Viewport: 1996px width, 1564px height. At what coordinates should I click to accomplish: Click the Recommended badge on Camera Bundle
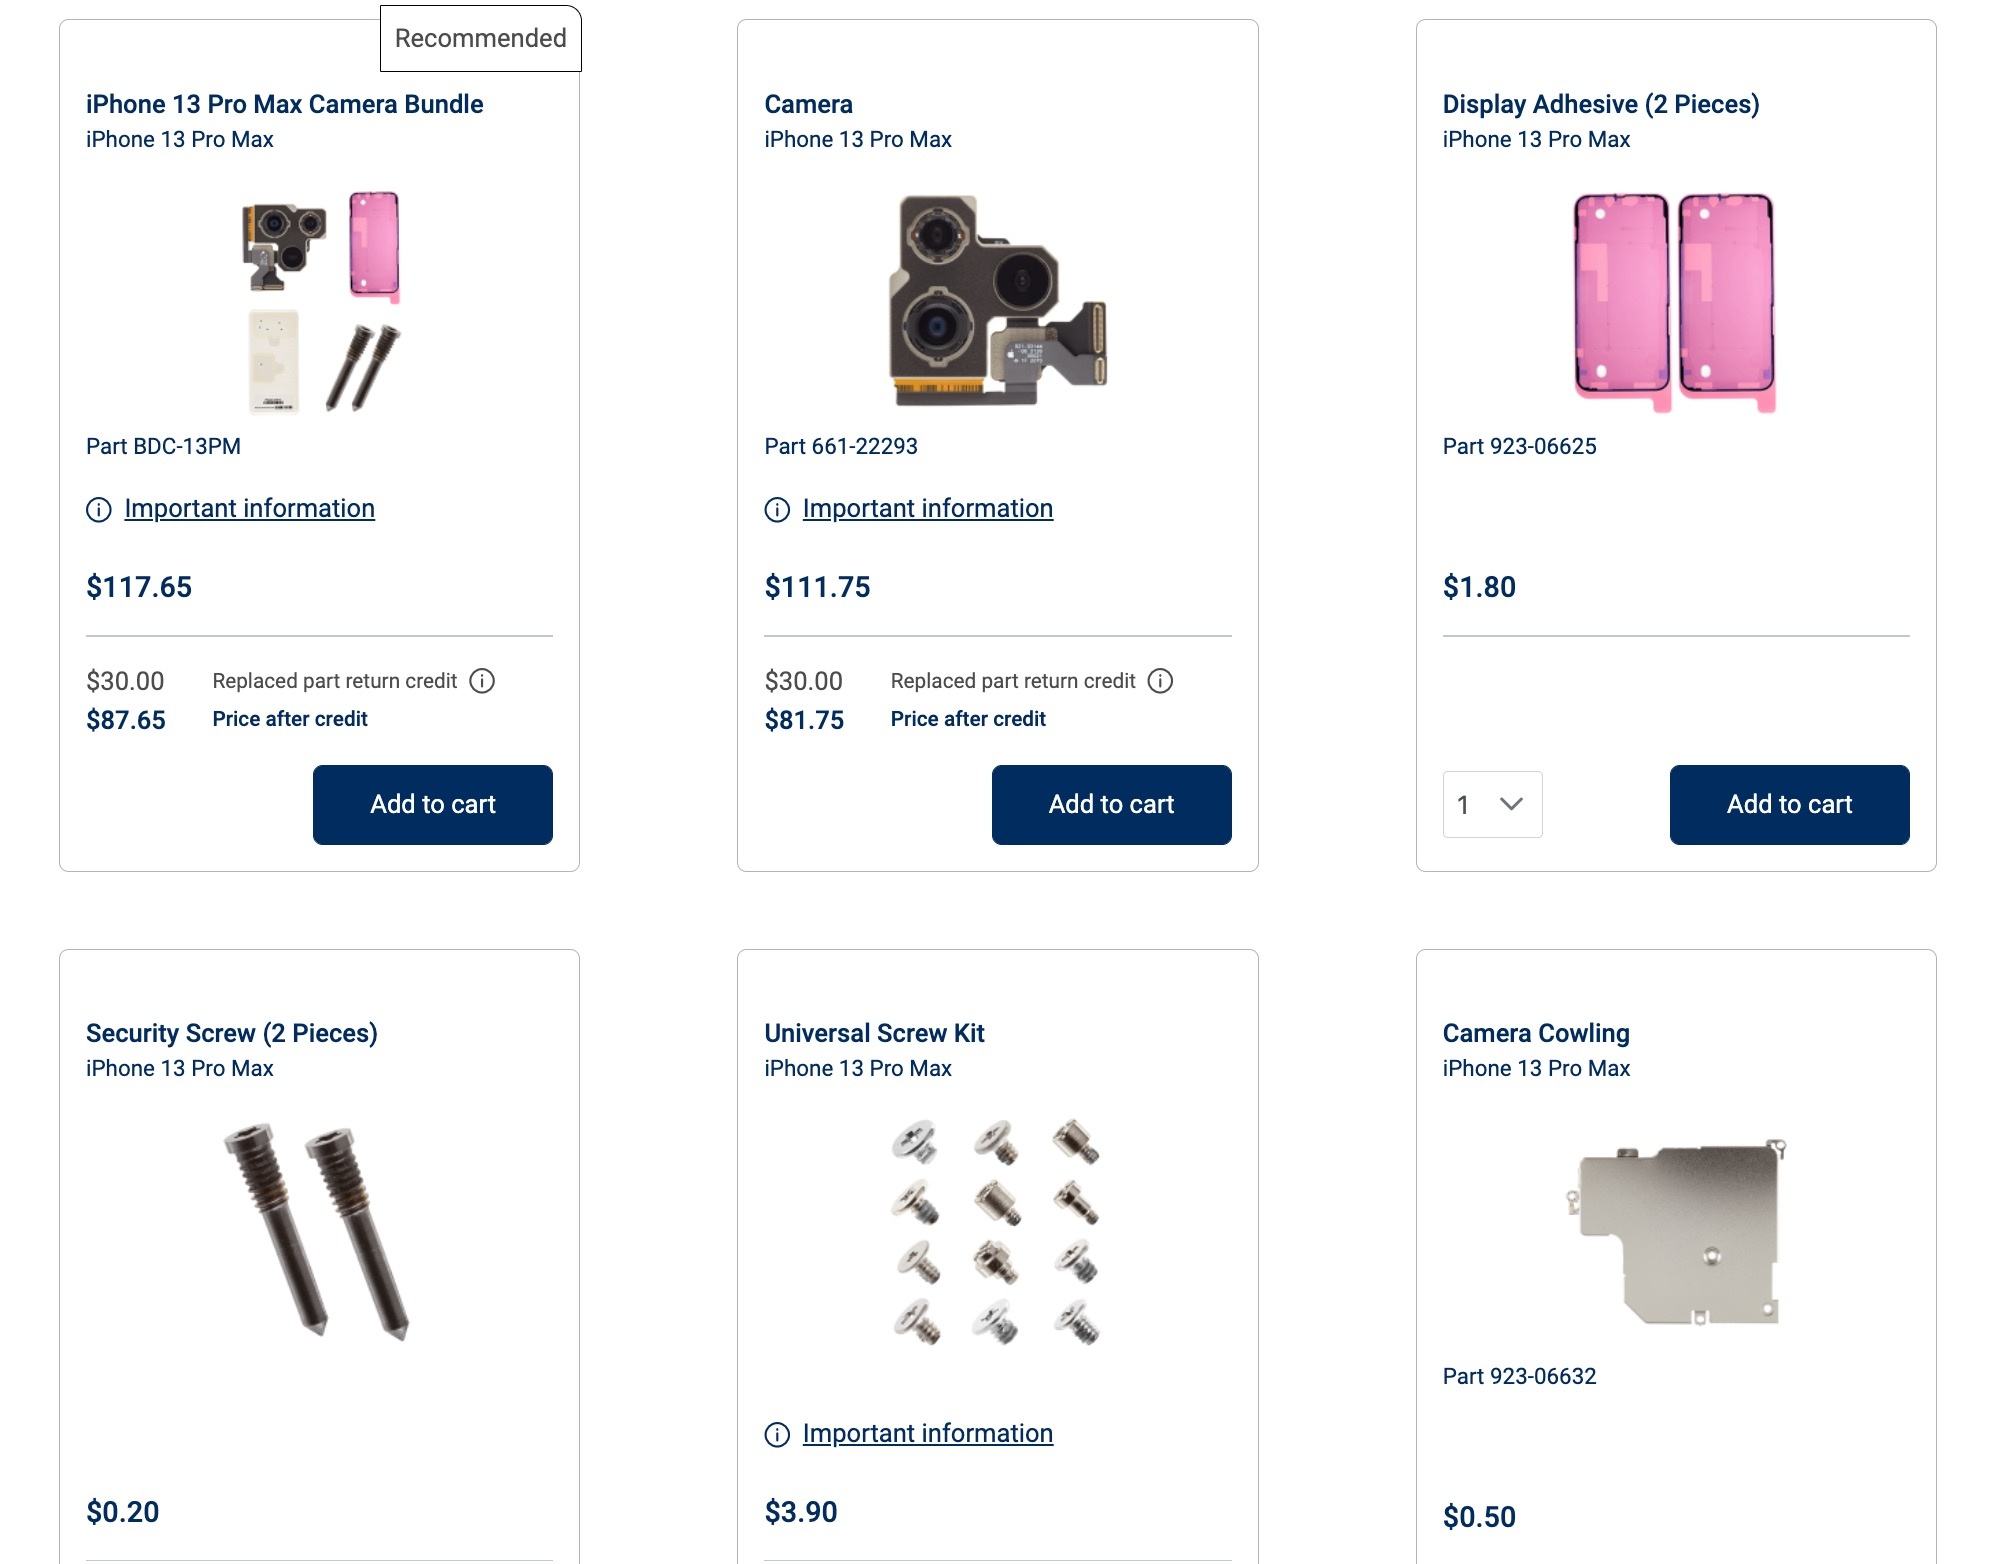(x=480, y=38)
